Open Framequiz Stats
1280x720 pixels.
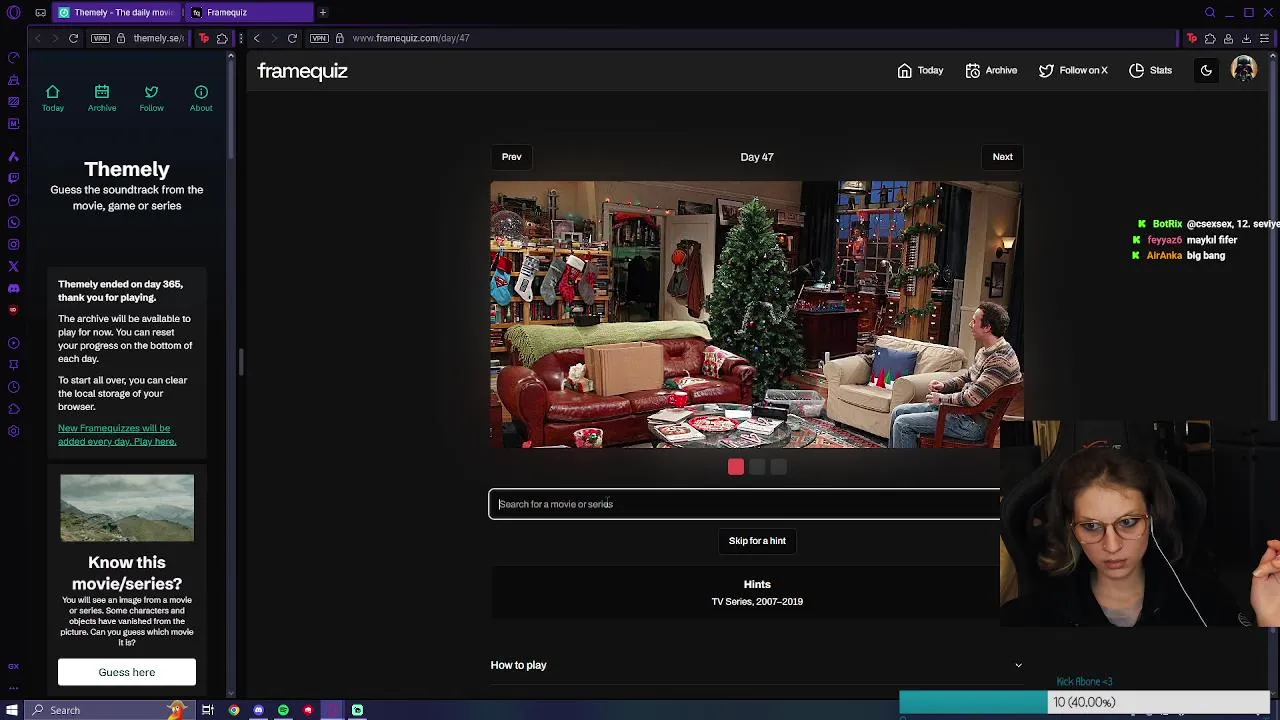(x=1150, y=70)
